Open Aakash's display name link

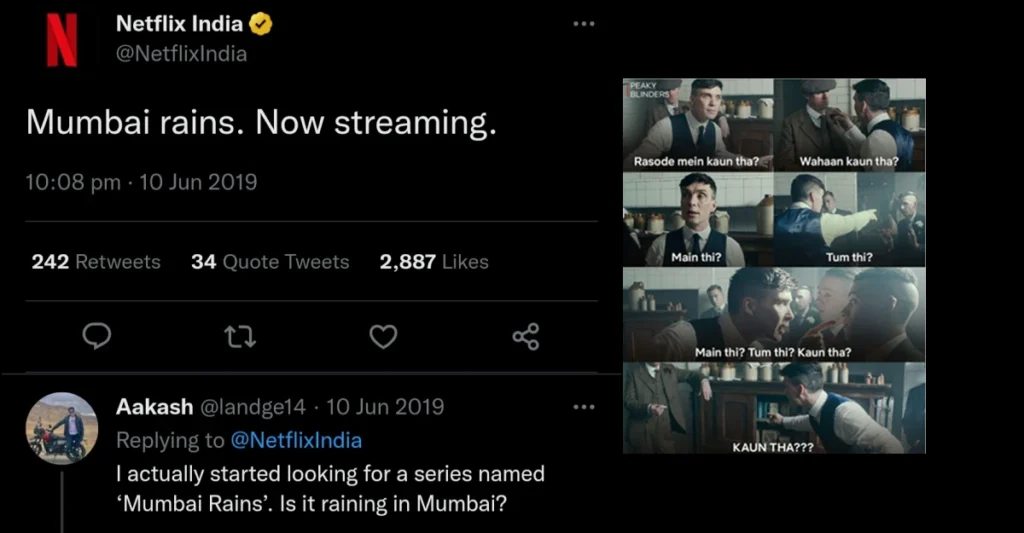point(154,408)
